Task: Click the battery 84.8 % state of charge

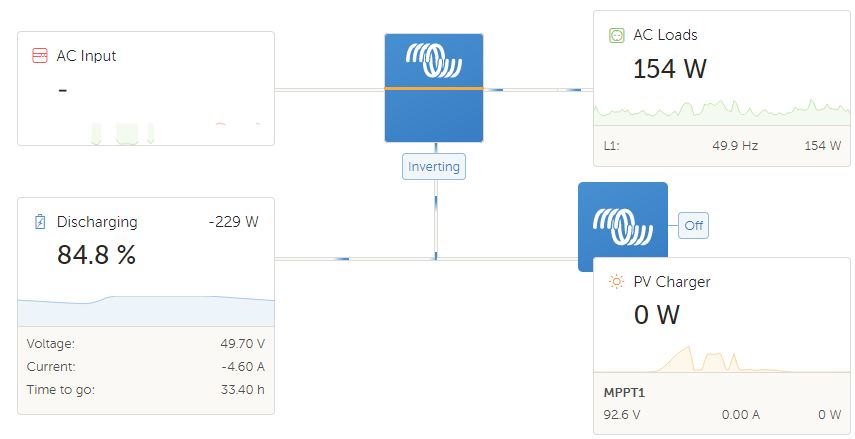Action: [96, 255]
